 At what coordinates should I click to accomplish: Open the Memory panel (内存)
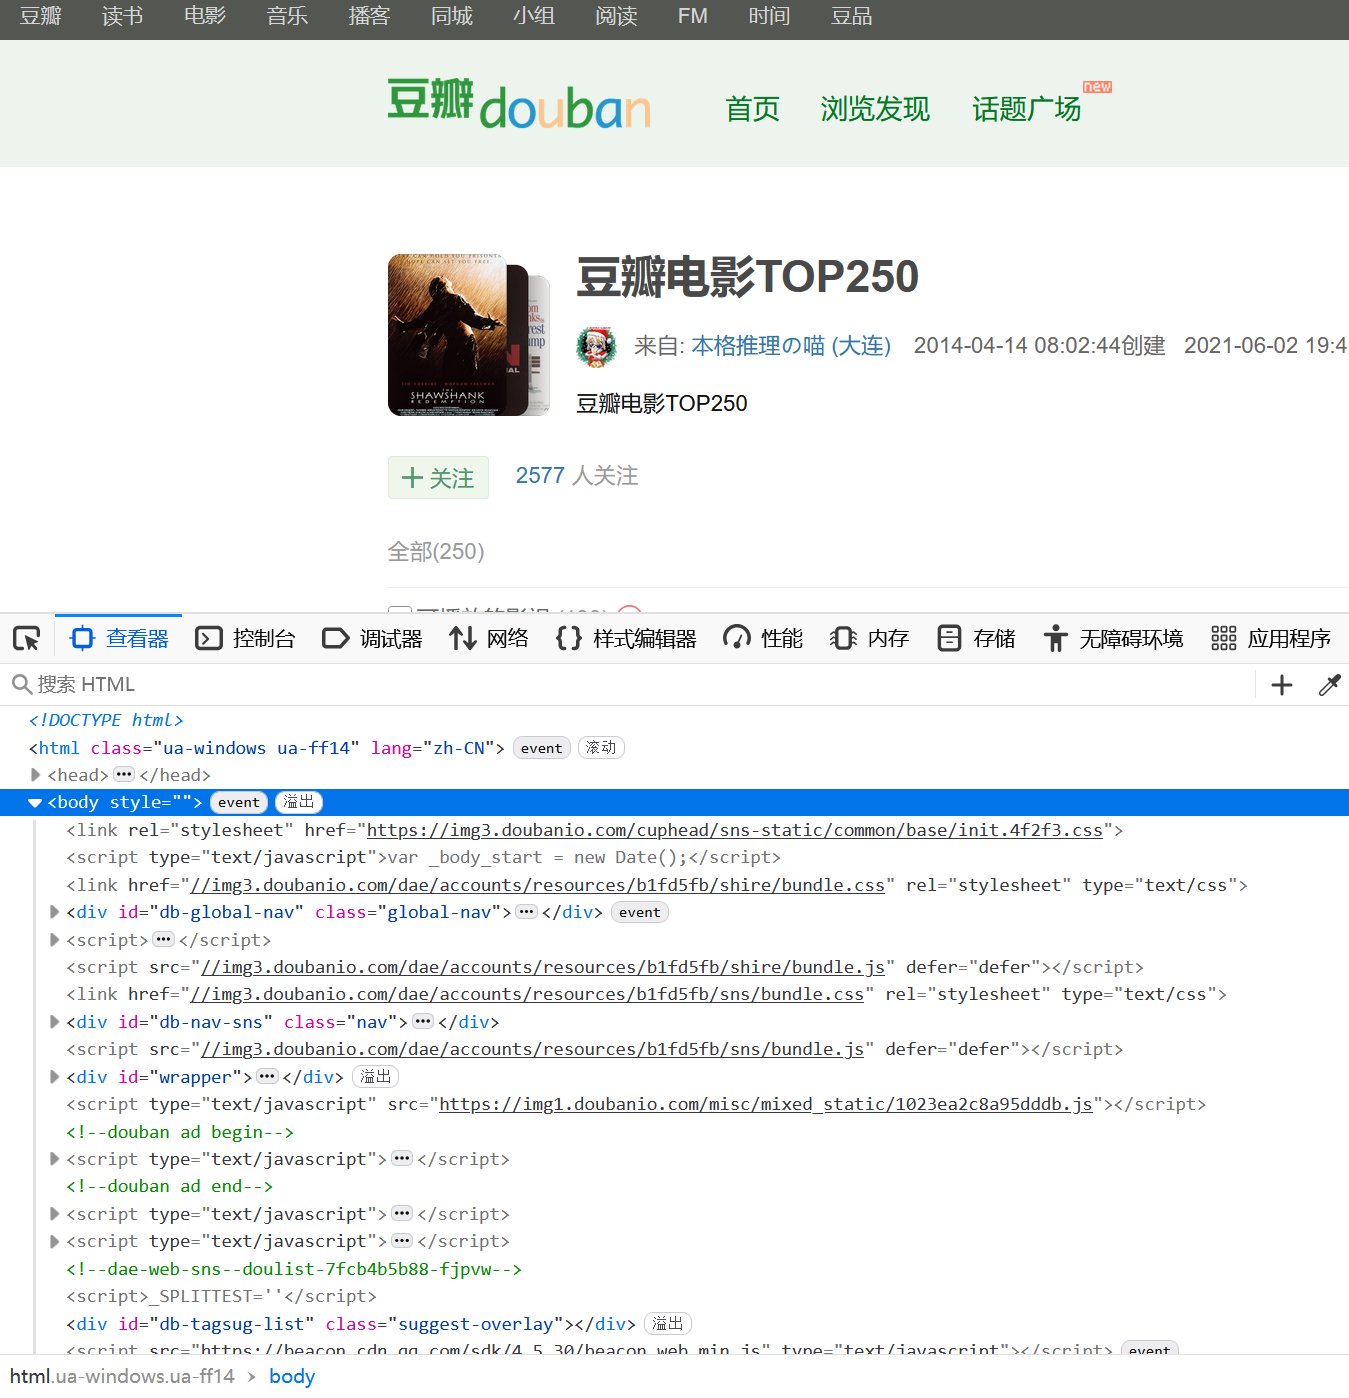tap(869, 638)
